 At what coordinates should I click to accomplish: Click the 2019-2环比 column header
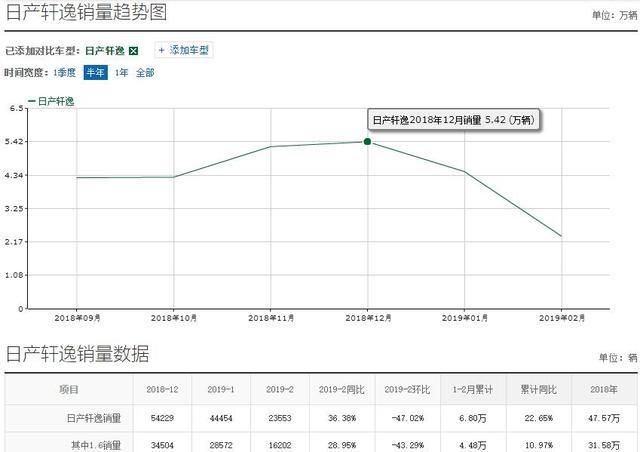click(x=407, y=389)
